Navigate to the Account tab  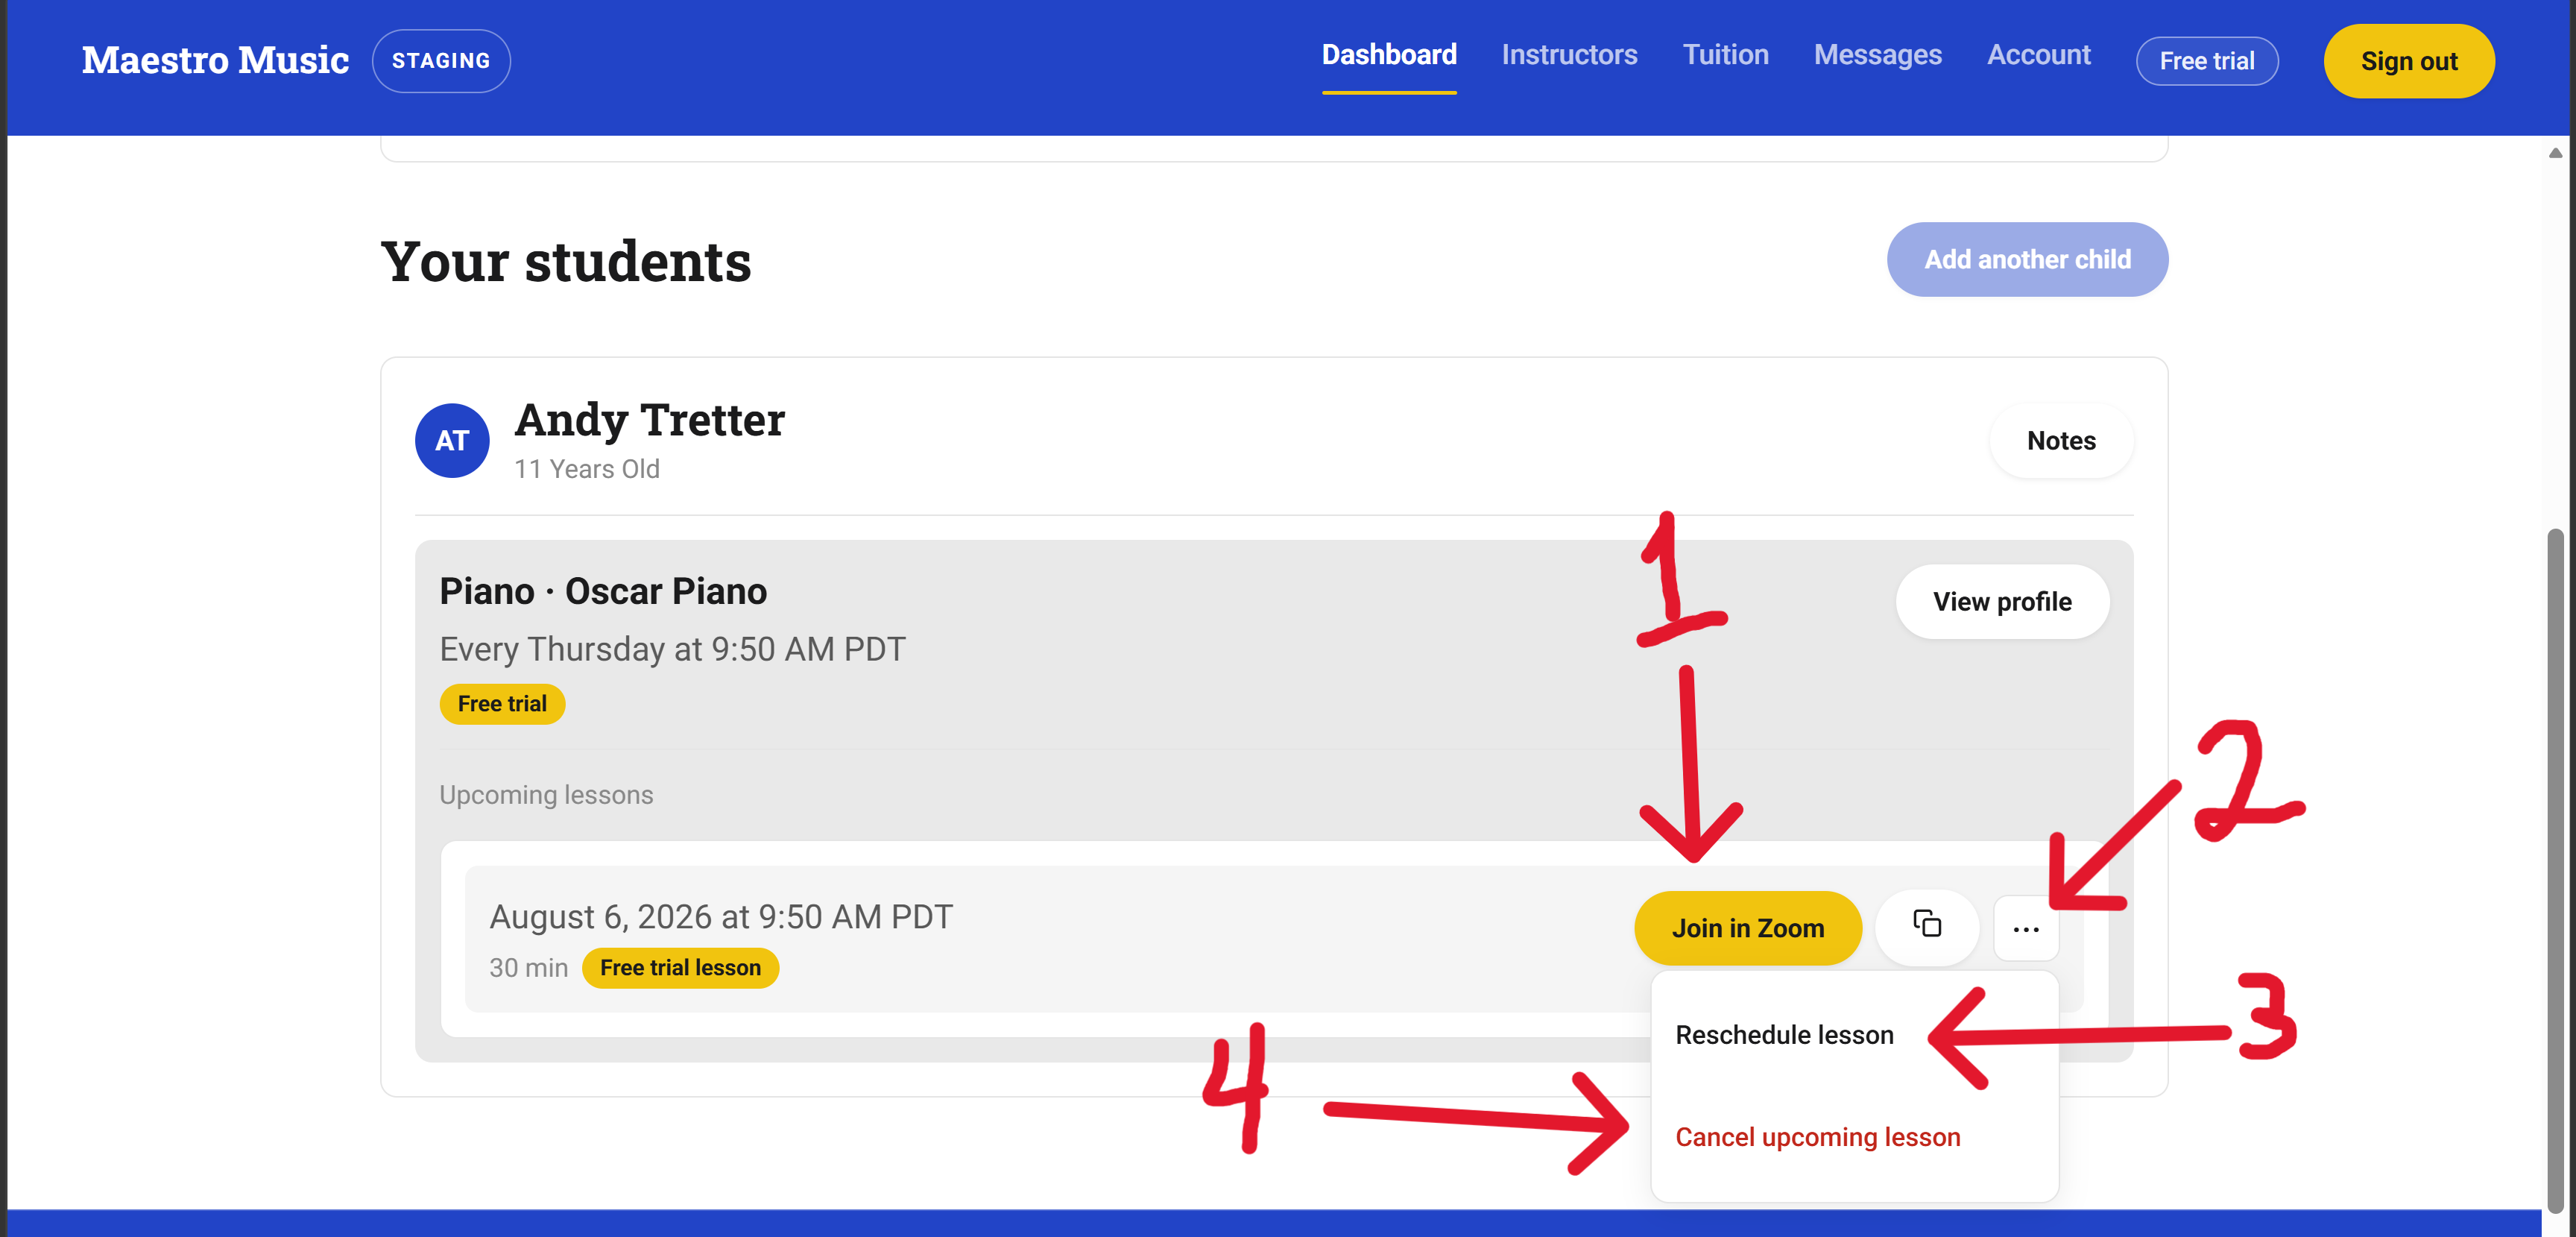[x=2038, y=55]
